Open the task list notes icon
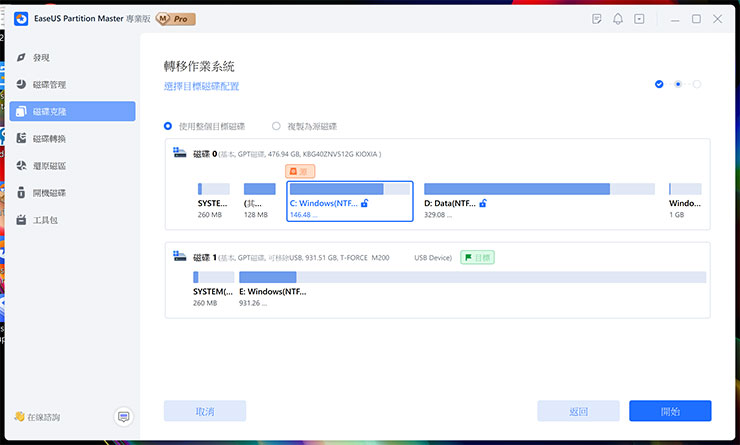 click(597, 19)
